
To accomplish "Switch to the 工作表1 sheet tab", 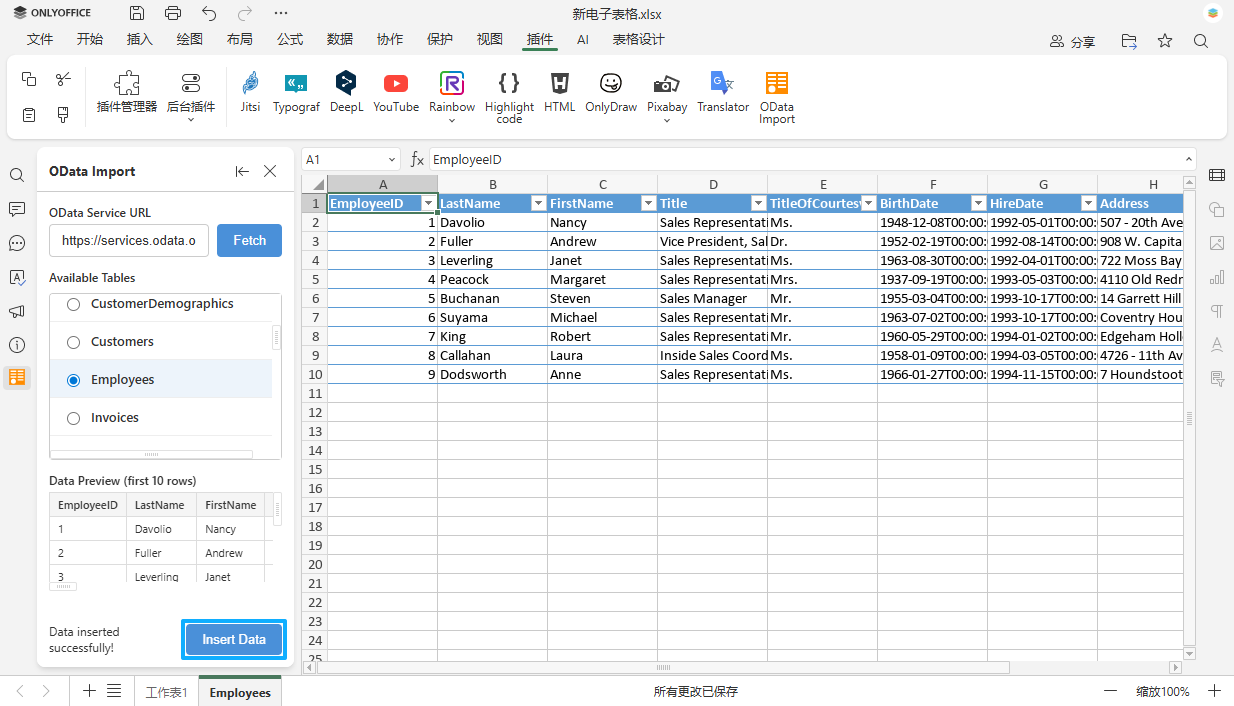I will (x=166, y=690).
